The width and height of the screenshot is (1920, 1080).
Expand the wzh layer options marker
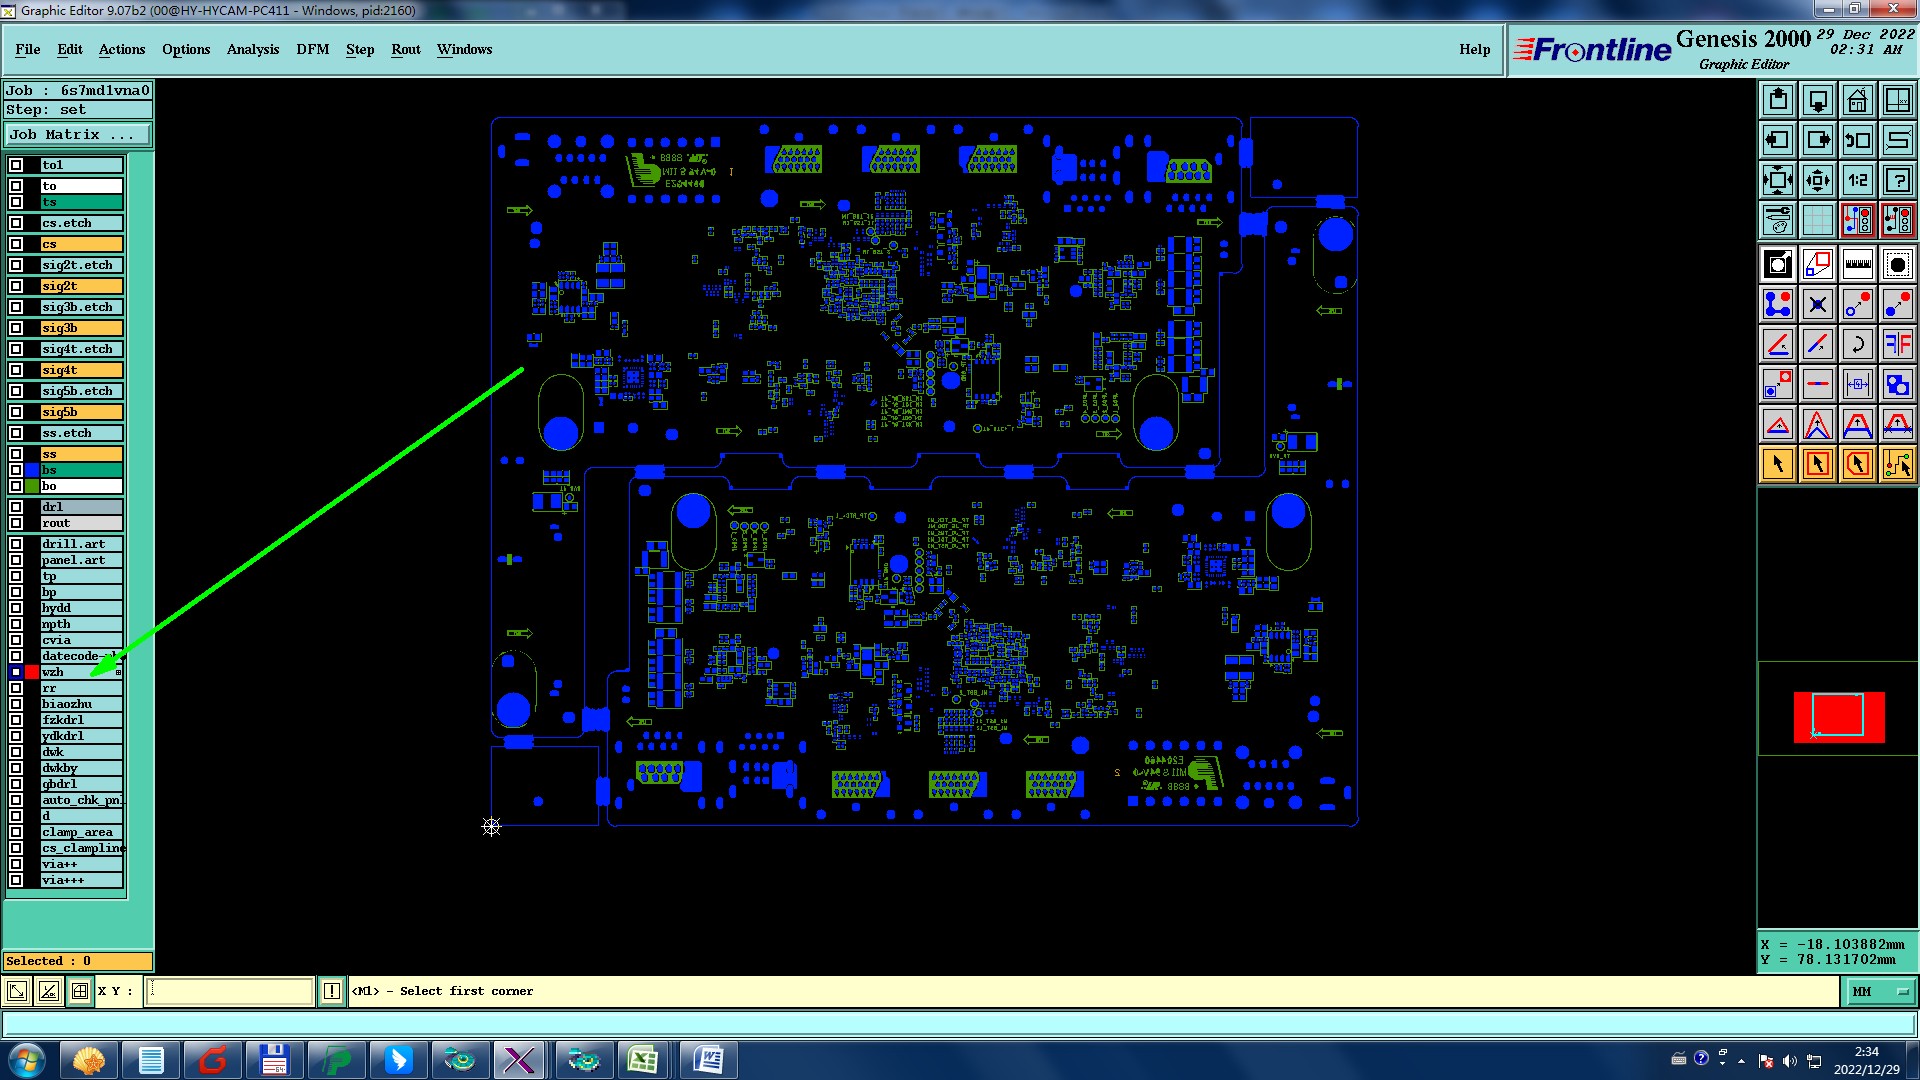[118, 672]
